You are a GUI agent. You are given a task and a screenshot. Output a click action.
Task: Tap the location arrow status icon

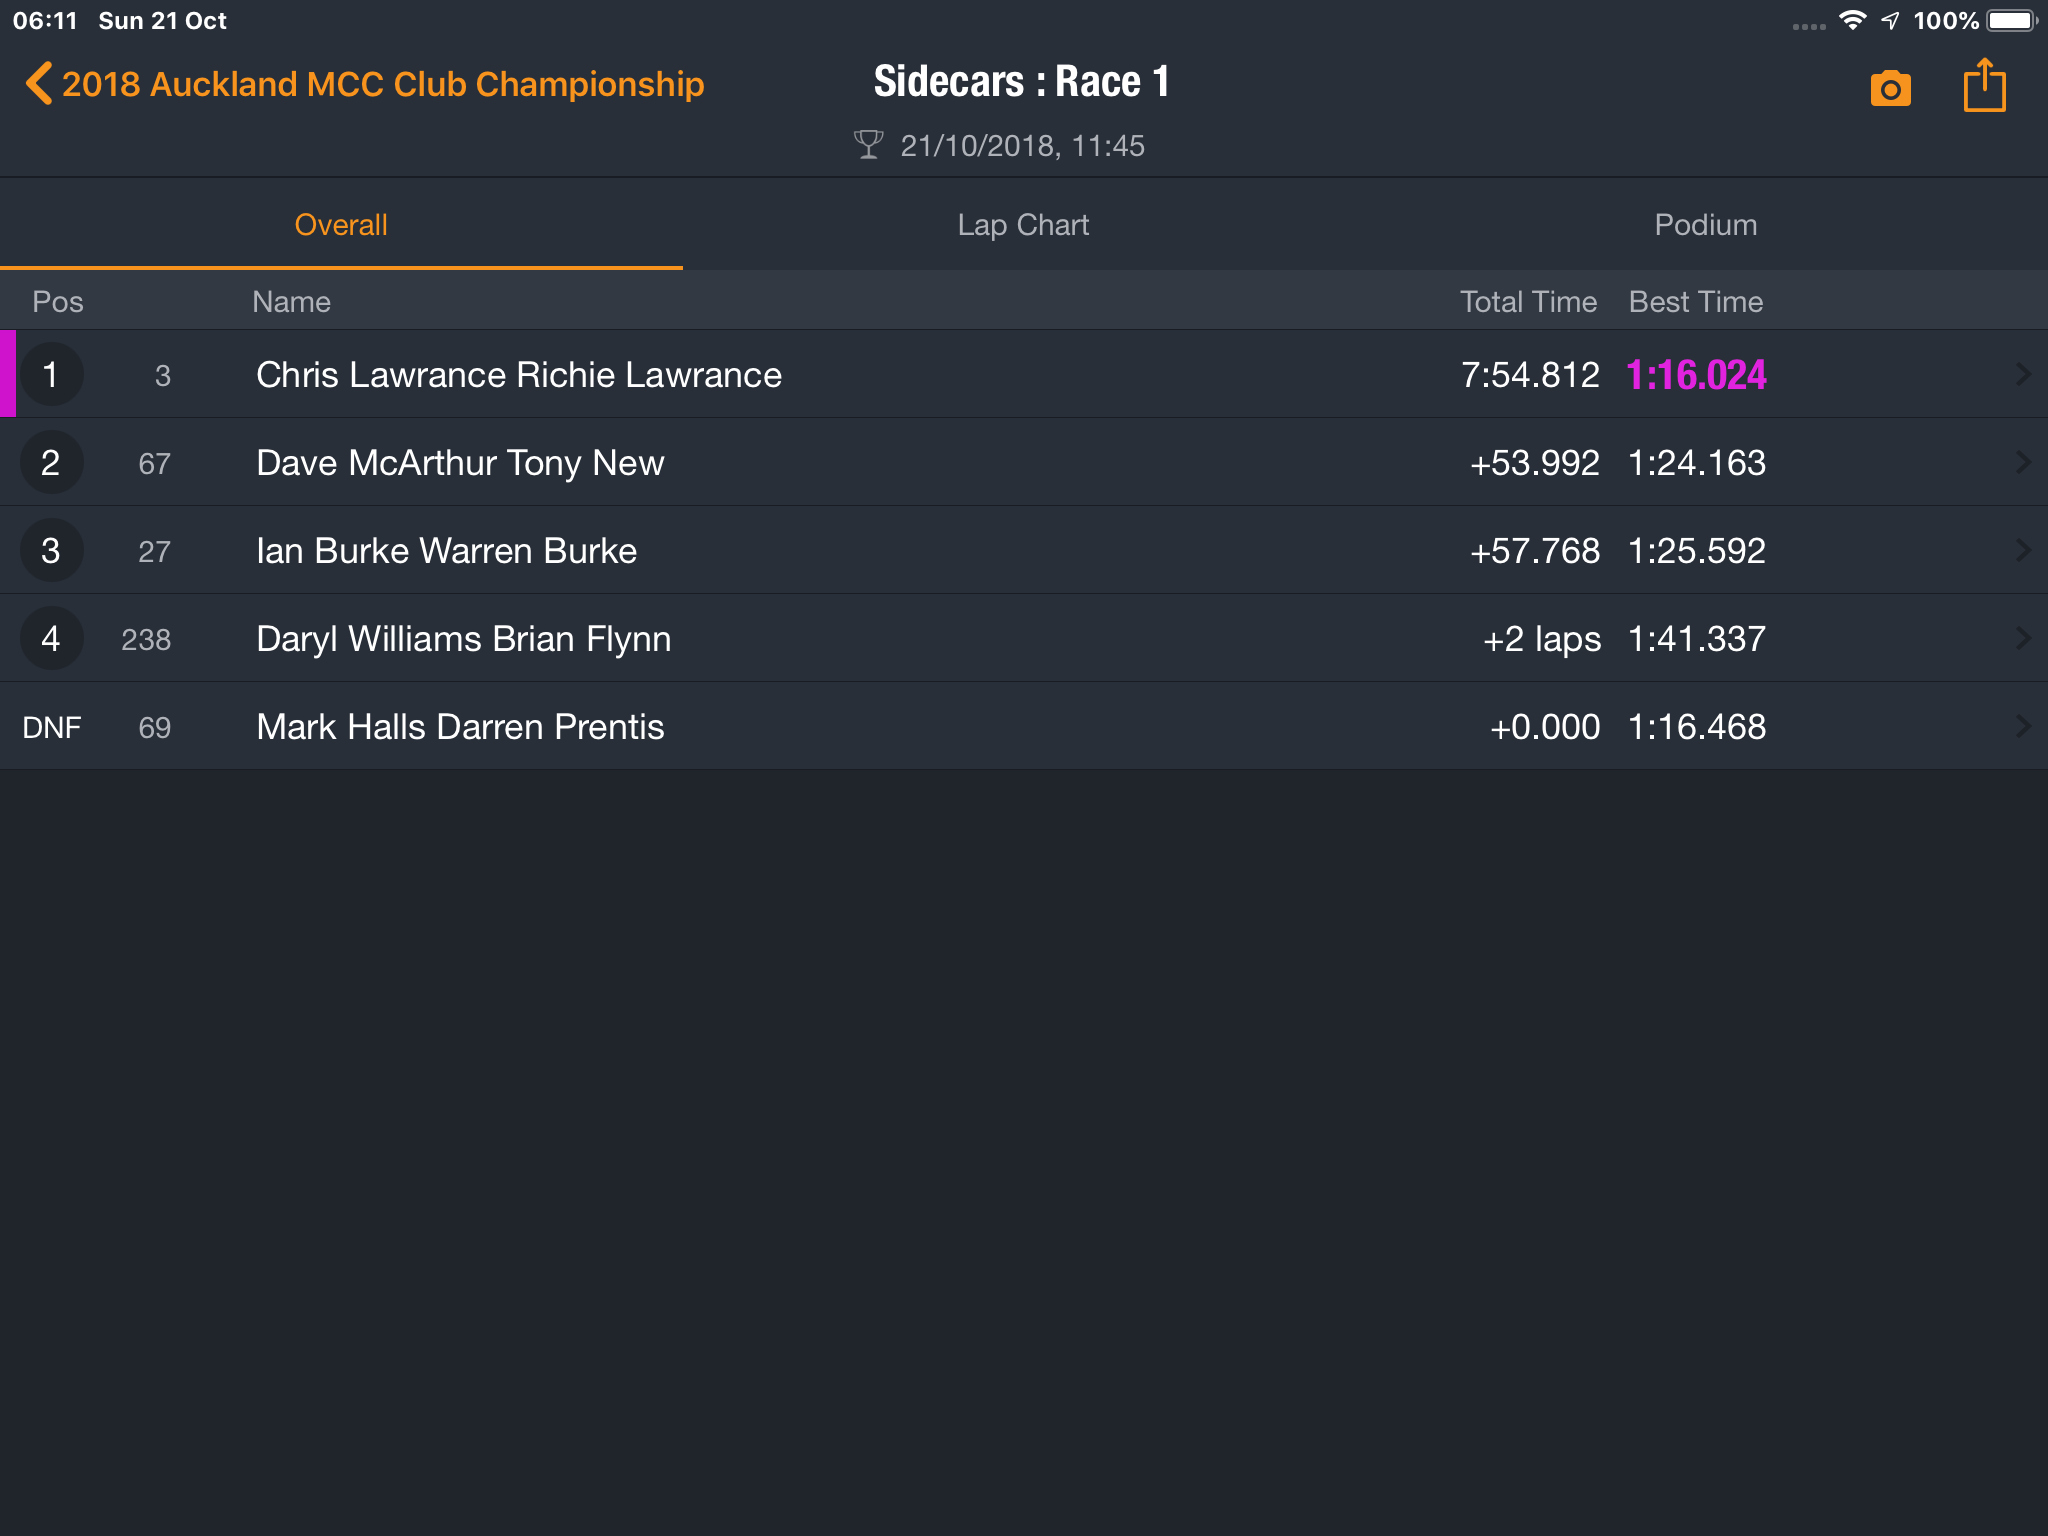[1890, 20]
